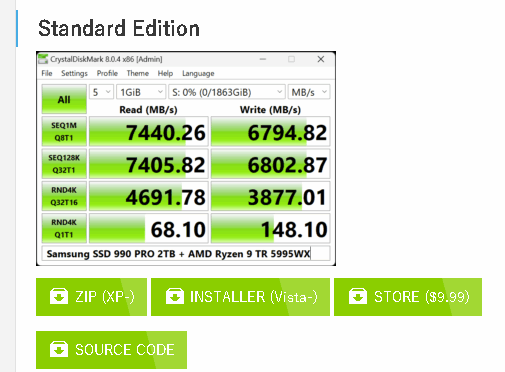Viewport: 505px width, 372px height.
Task: Click the 7440.26 read result cell
Action: coord(149,132)
